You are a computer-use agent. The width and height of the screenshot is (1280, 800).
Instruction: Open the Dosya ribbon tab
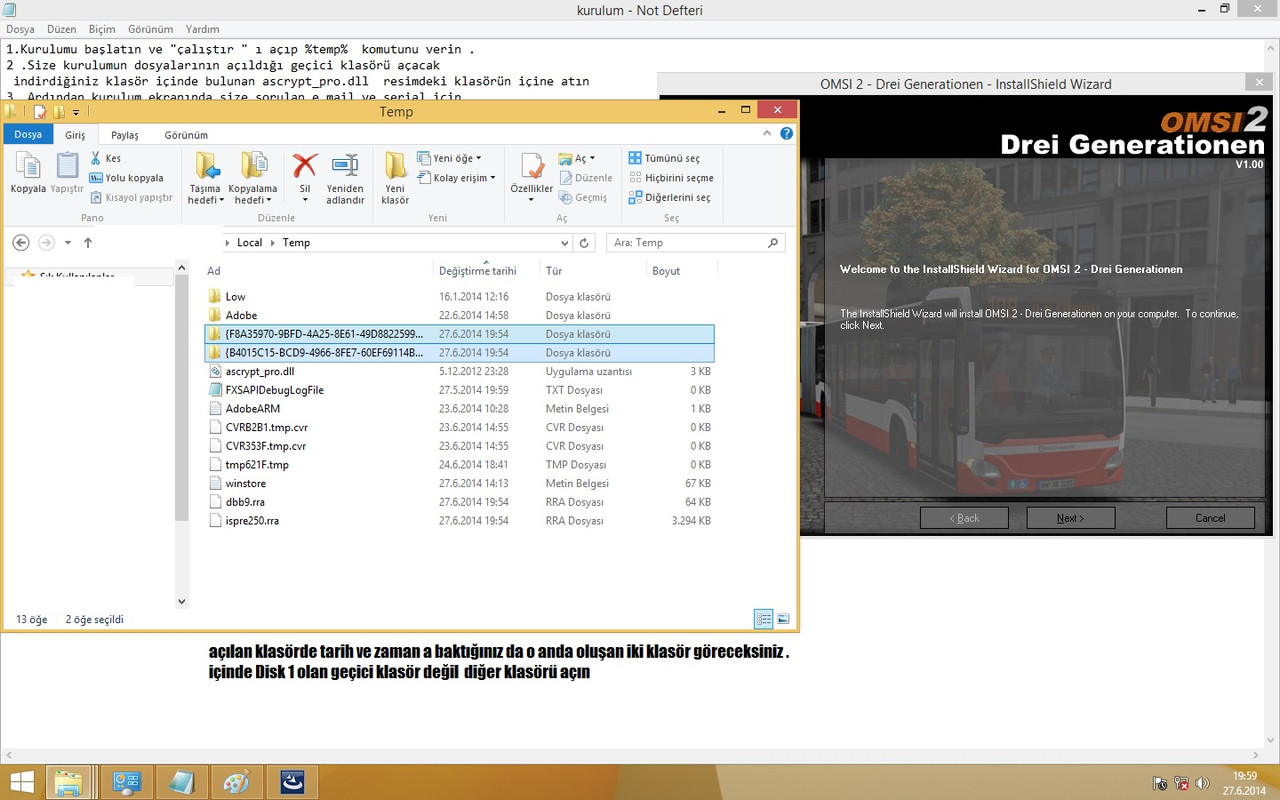click(28, 134)
